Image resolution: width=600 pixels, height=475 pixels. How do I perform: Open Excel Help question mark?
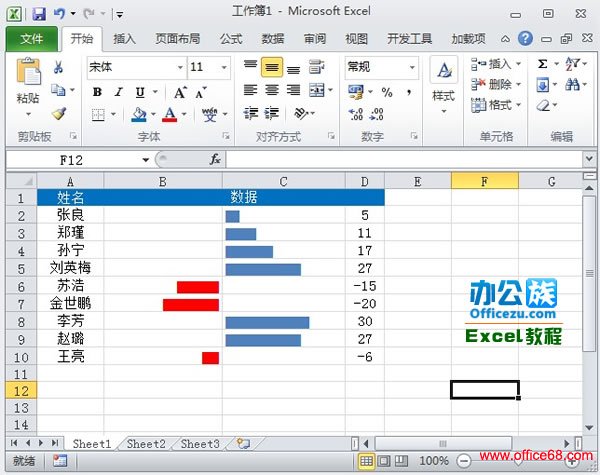coord(525,38)
